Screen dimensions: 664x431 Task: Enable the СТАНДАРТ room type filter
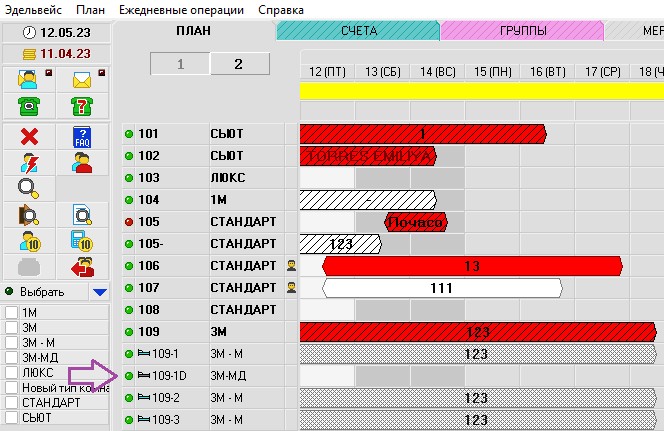pos(12,402)
